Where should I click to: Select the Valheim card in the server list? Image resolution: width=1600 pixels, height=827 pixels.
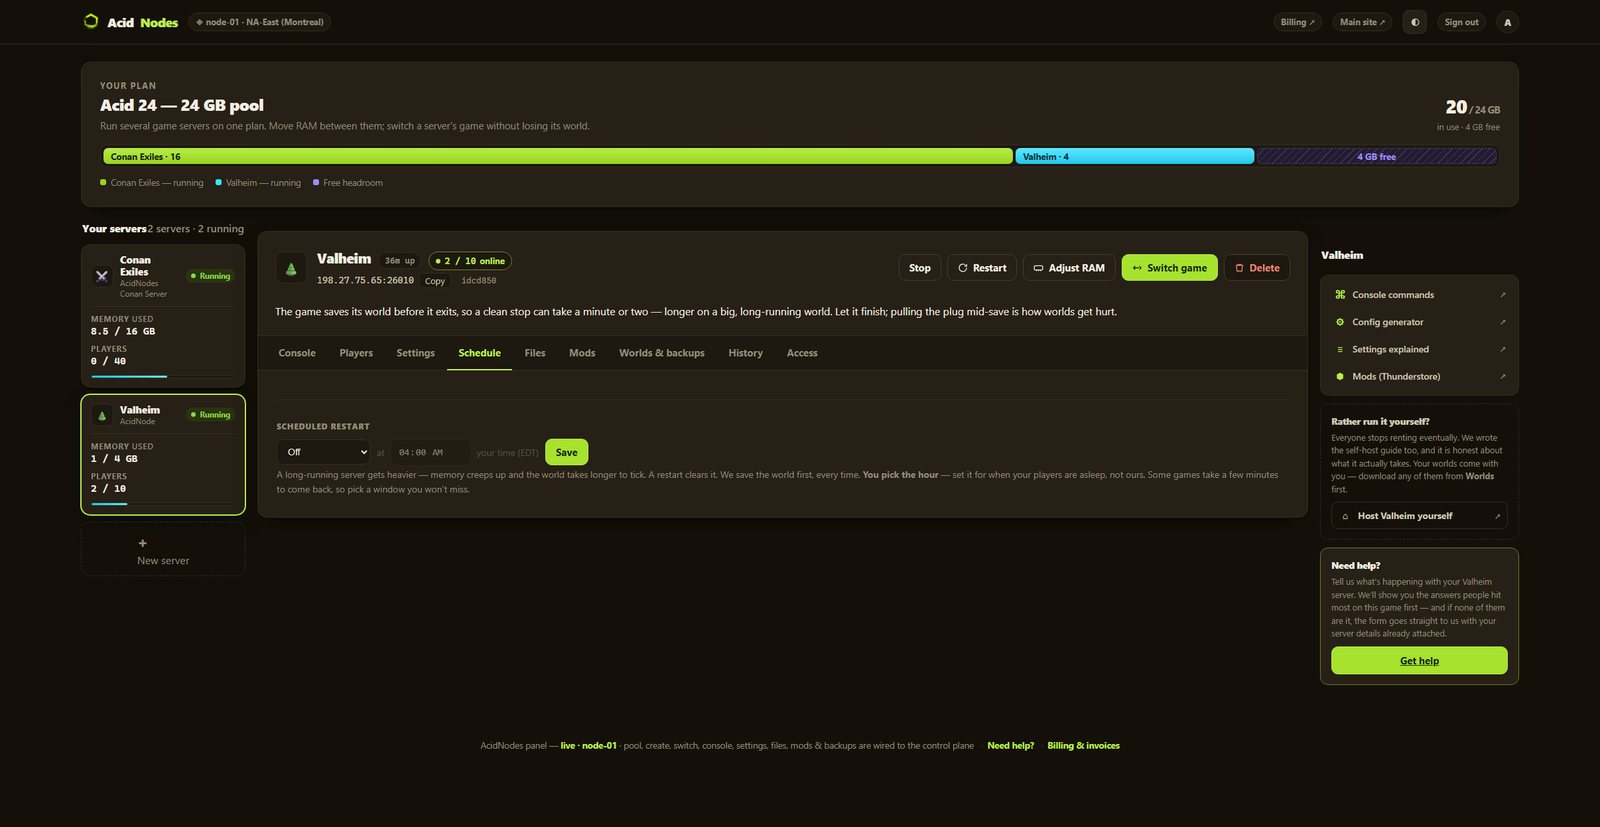[x=163, y=455]
